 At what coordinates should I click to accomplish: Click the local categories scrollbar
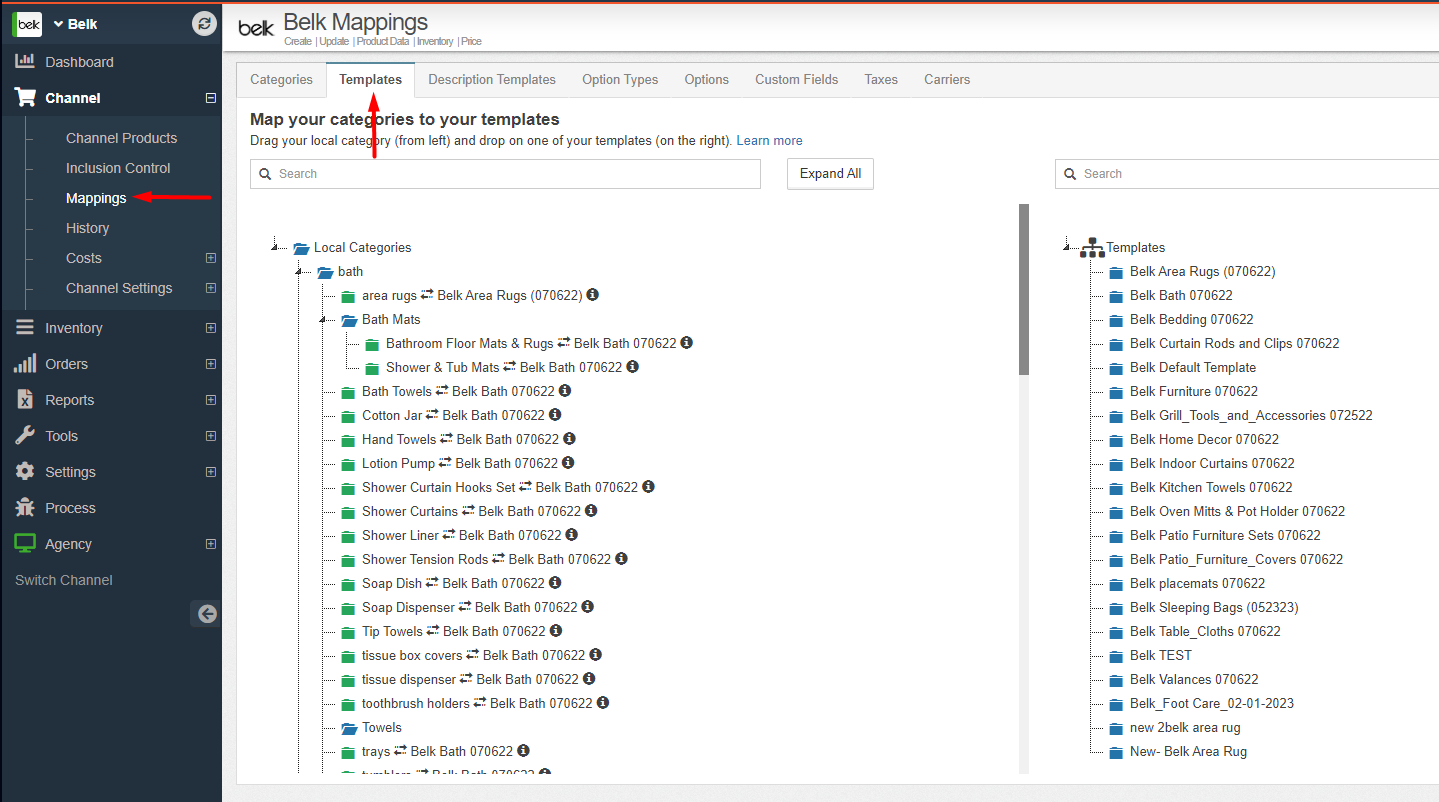pyautogui.click(x=1023, y=290)
